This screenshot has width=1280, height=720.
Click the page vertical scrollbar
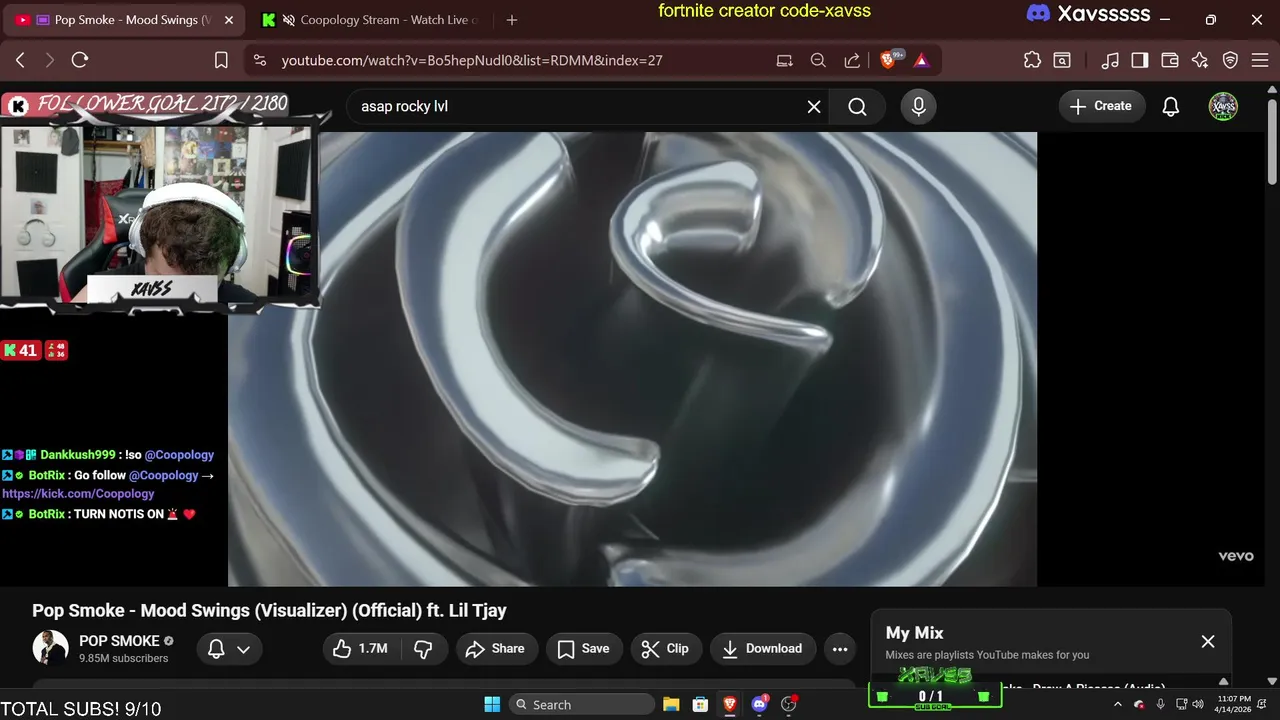1272,141
